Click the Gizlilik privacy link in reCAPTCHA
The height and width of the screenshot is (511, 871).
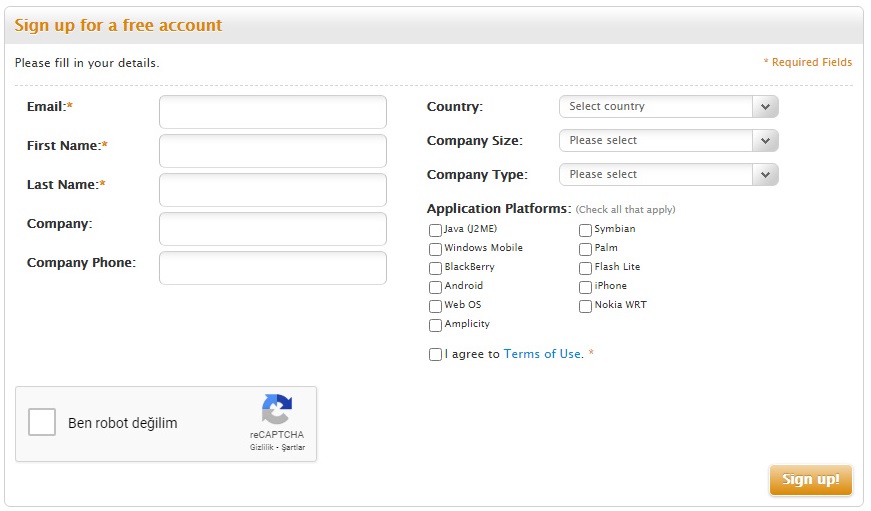(x=261, y=447)
